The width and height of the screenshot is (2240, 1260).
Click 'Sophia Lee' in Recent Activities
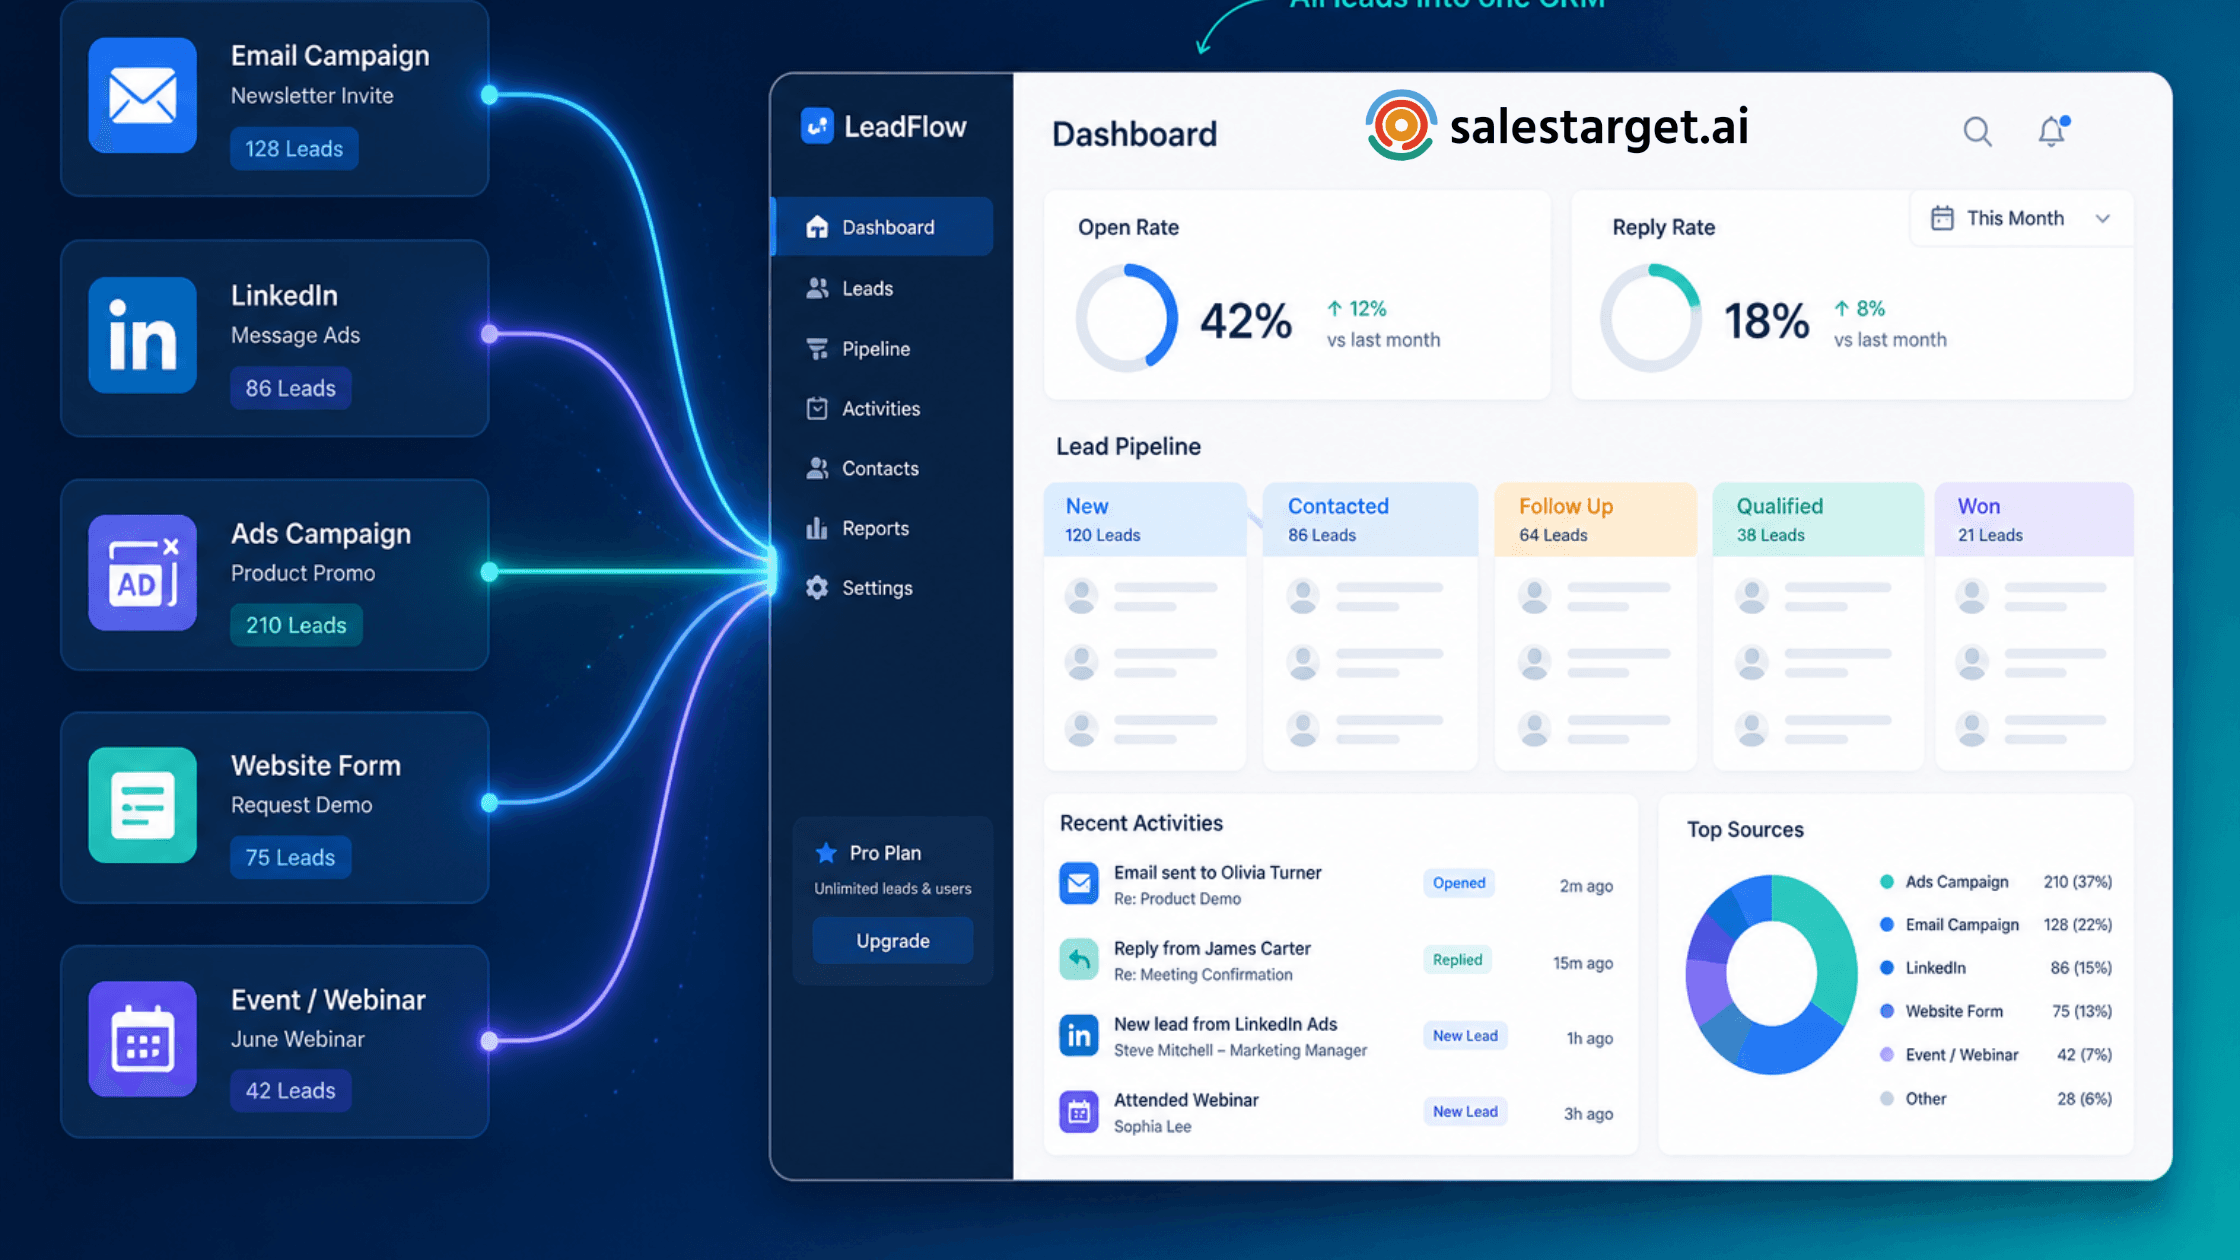tap(1152, 1127)
